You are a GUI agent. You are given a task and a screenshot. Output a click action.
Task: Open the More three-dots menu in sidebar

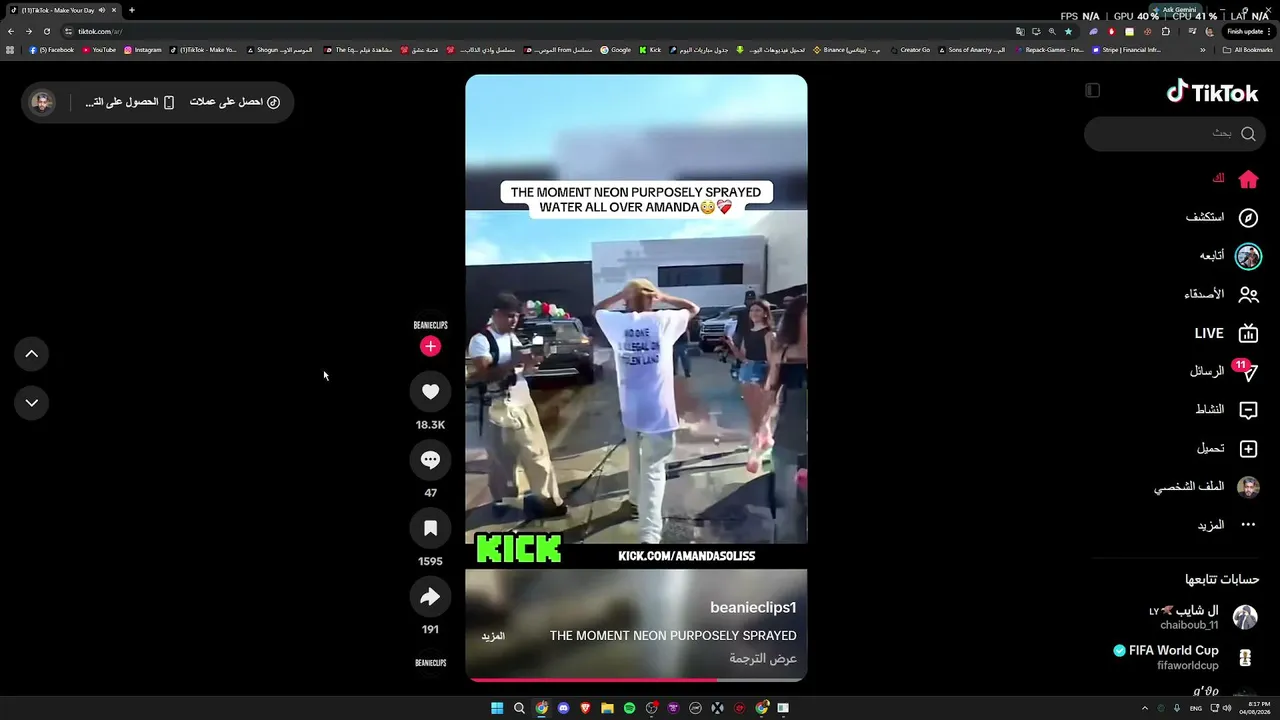point(1248,525)
